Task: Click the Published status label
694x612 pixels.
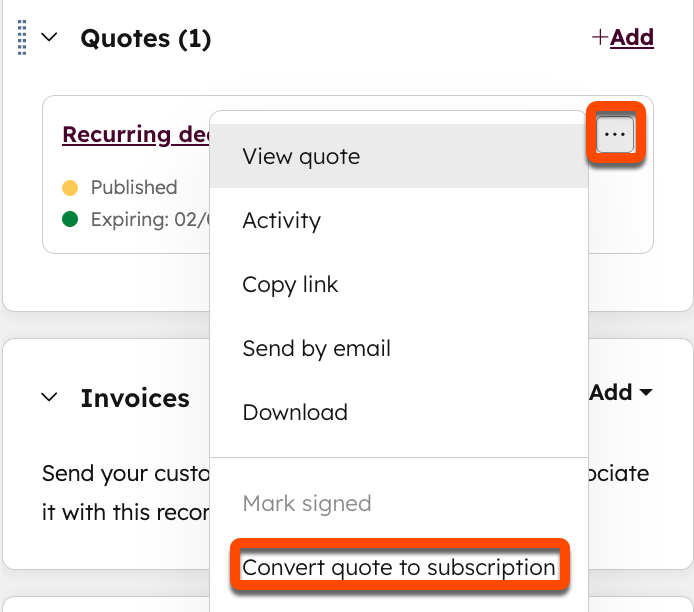Action: click(x=134, y=187)
